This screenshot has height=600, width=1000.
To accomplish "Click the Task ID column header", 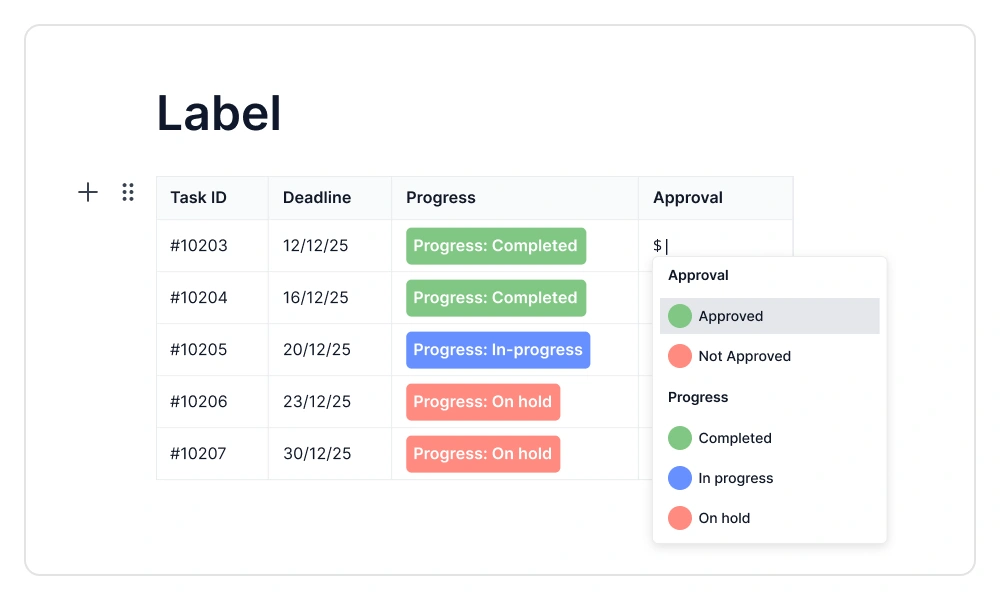I will click(197, 197).
